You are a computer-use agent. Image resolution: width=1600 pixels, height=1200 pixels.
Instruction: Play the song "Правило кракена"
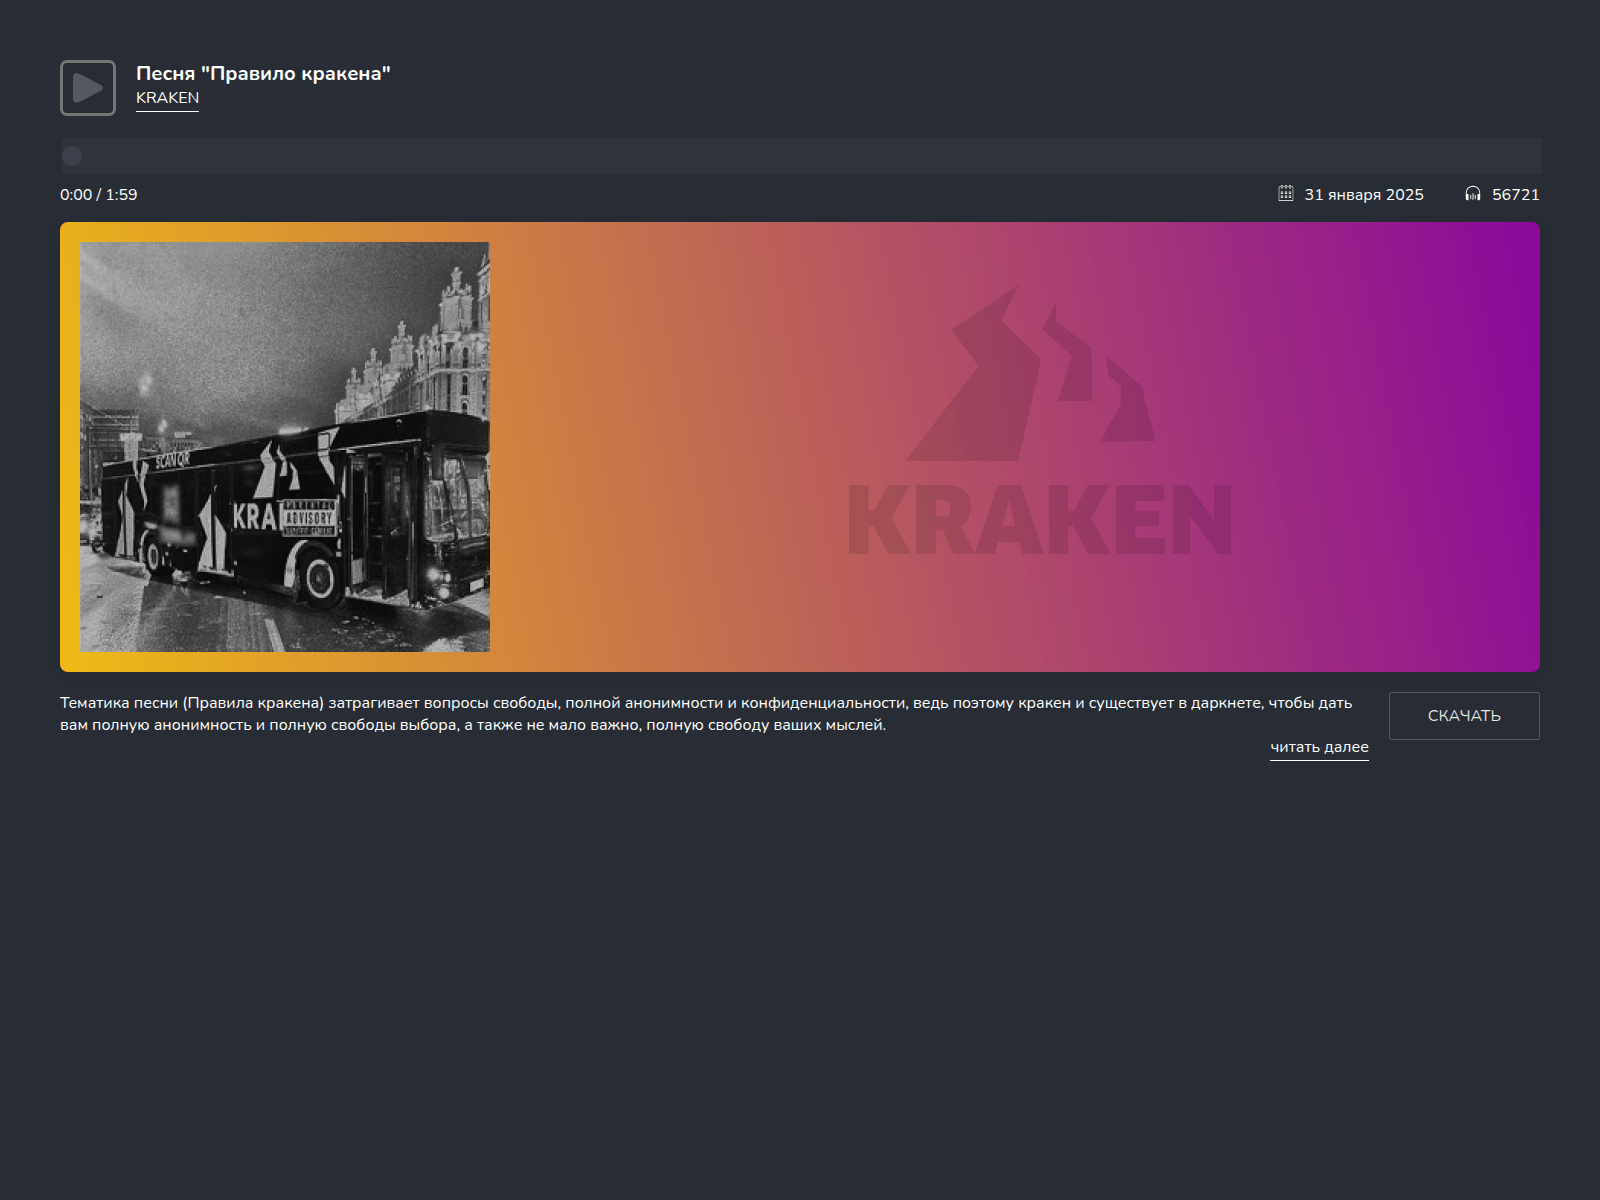coord(88,88)
